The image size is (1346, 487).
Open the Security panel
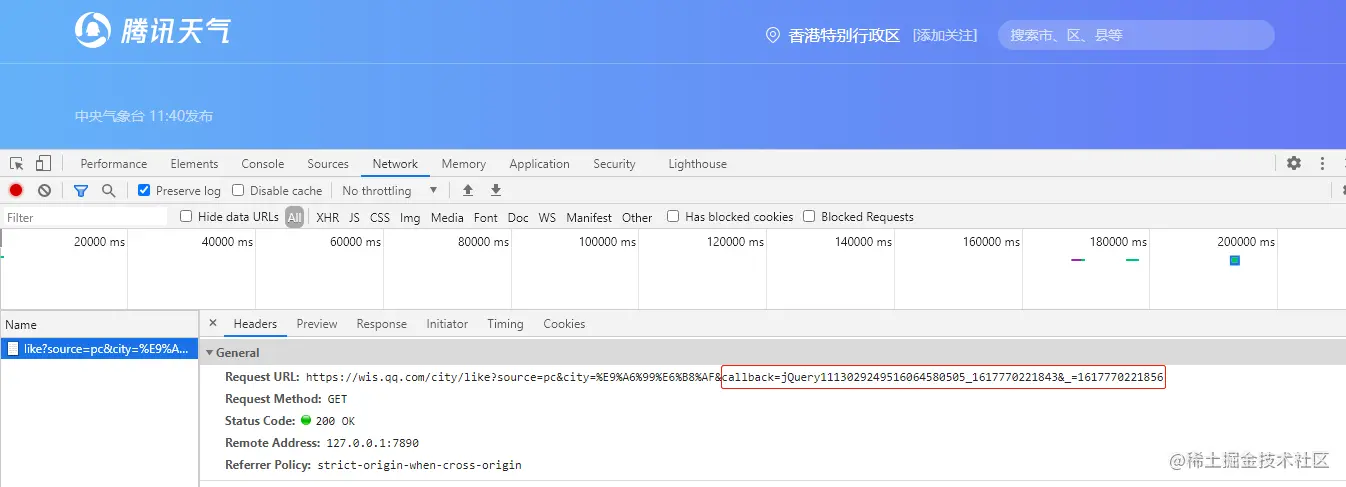[x=614, y=163]
